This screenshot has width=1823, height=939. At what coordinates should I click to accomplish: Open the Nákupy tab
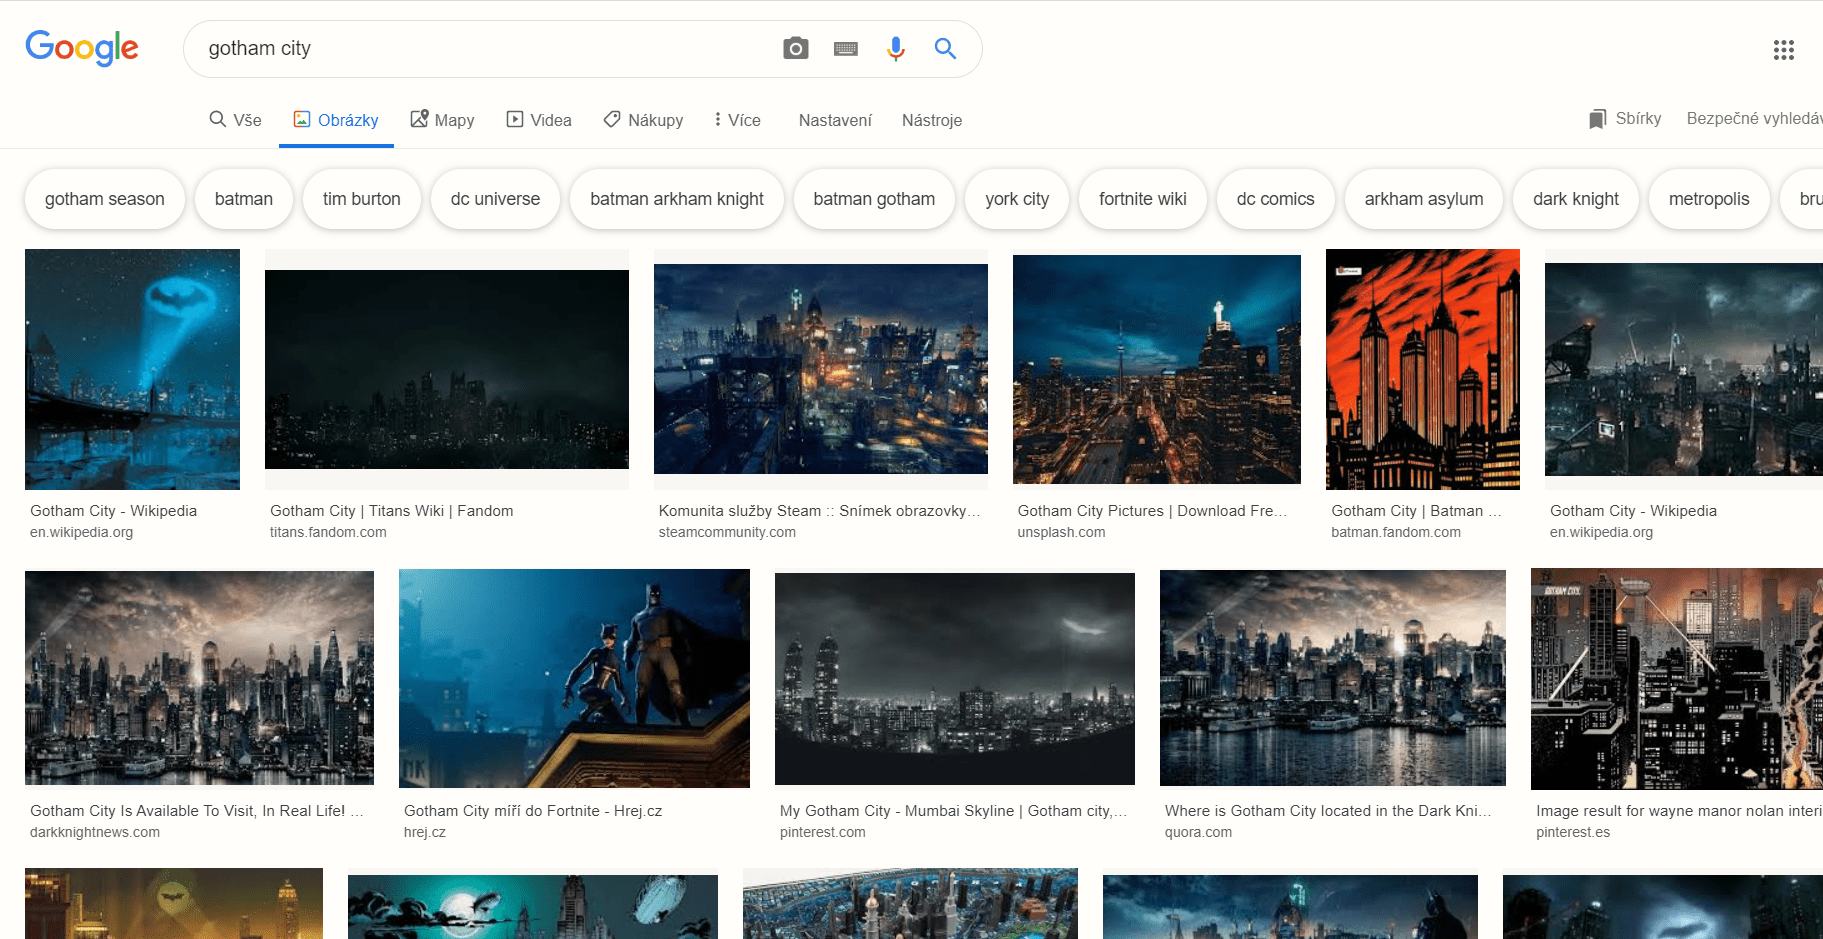[x=643, y=120]
